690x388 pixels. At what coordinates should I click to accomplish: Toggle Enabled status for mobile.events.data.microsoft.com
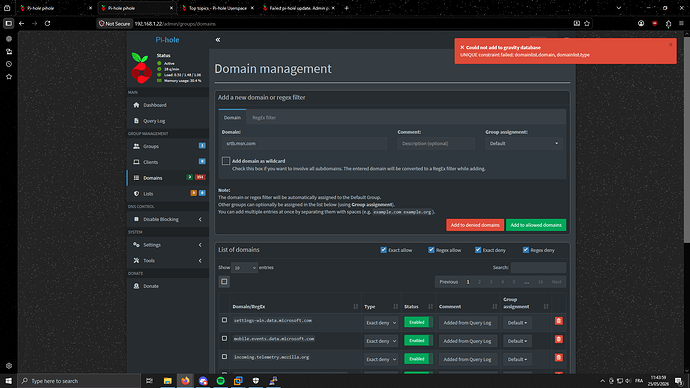point(418,340)
